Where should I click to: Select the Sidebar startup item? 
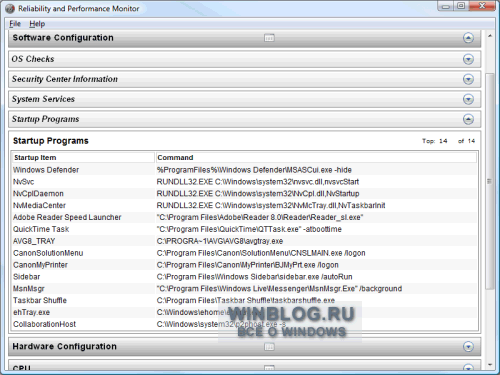[27, 277]
